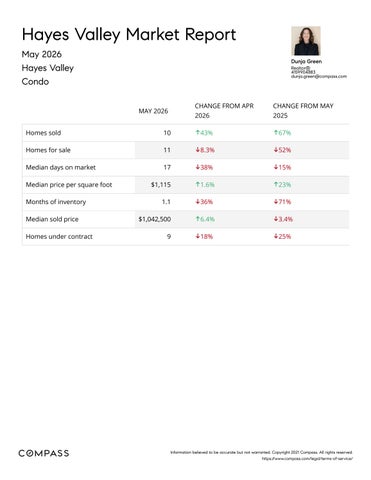The width and height of the screenshot is (371, 480).
Task: Click the Hayes Valley Market Report title
Action: coord(129,35)
